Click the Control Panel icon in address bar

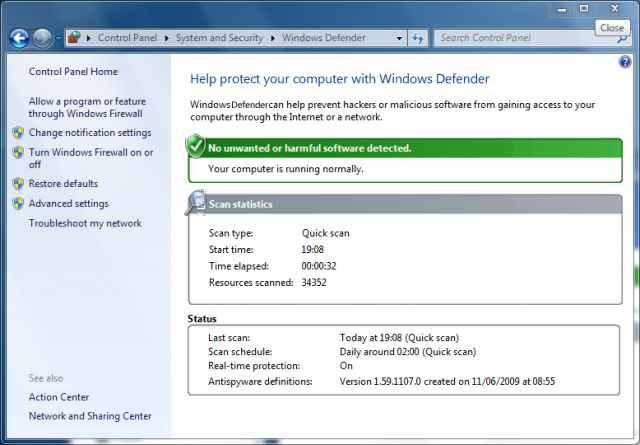coord(75,38)
